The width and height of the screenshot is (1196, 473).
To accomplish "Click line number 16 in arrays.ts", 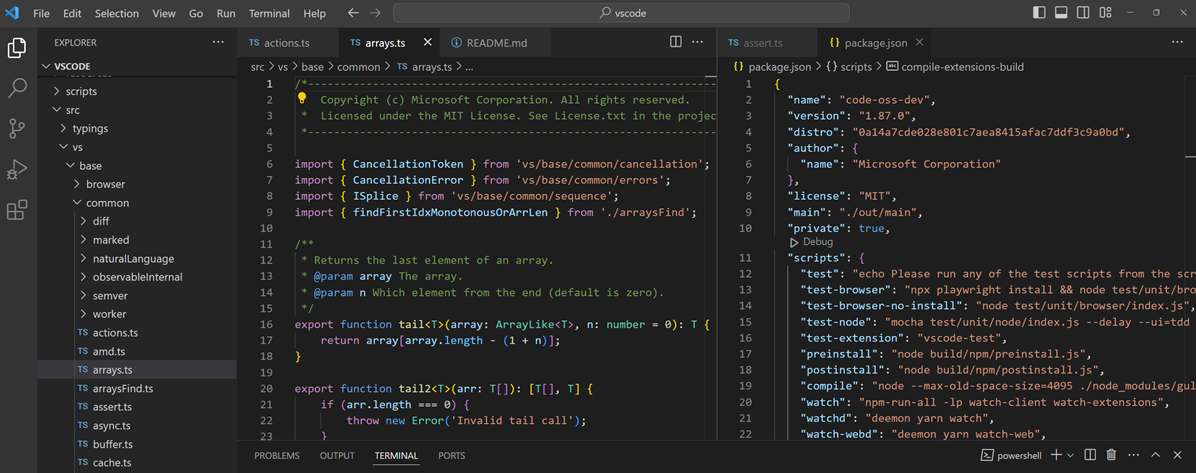I will point(266,324).
